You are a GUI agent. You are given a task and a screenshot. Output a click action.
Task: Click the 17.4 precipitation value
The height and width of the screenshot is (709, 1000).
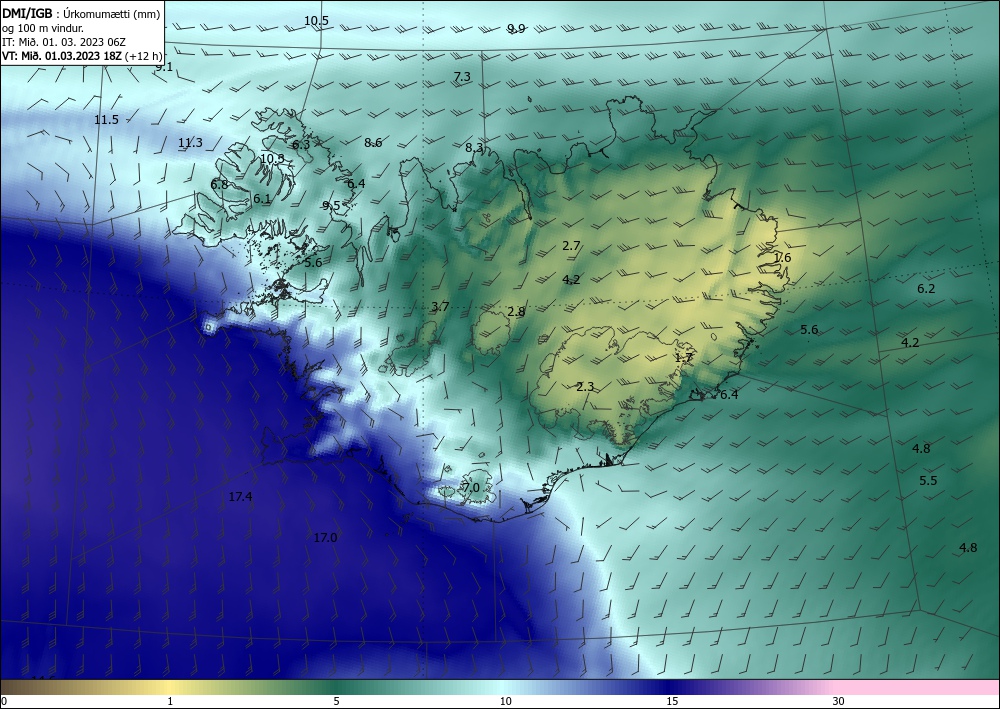click(x=240, y=496)
